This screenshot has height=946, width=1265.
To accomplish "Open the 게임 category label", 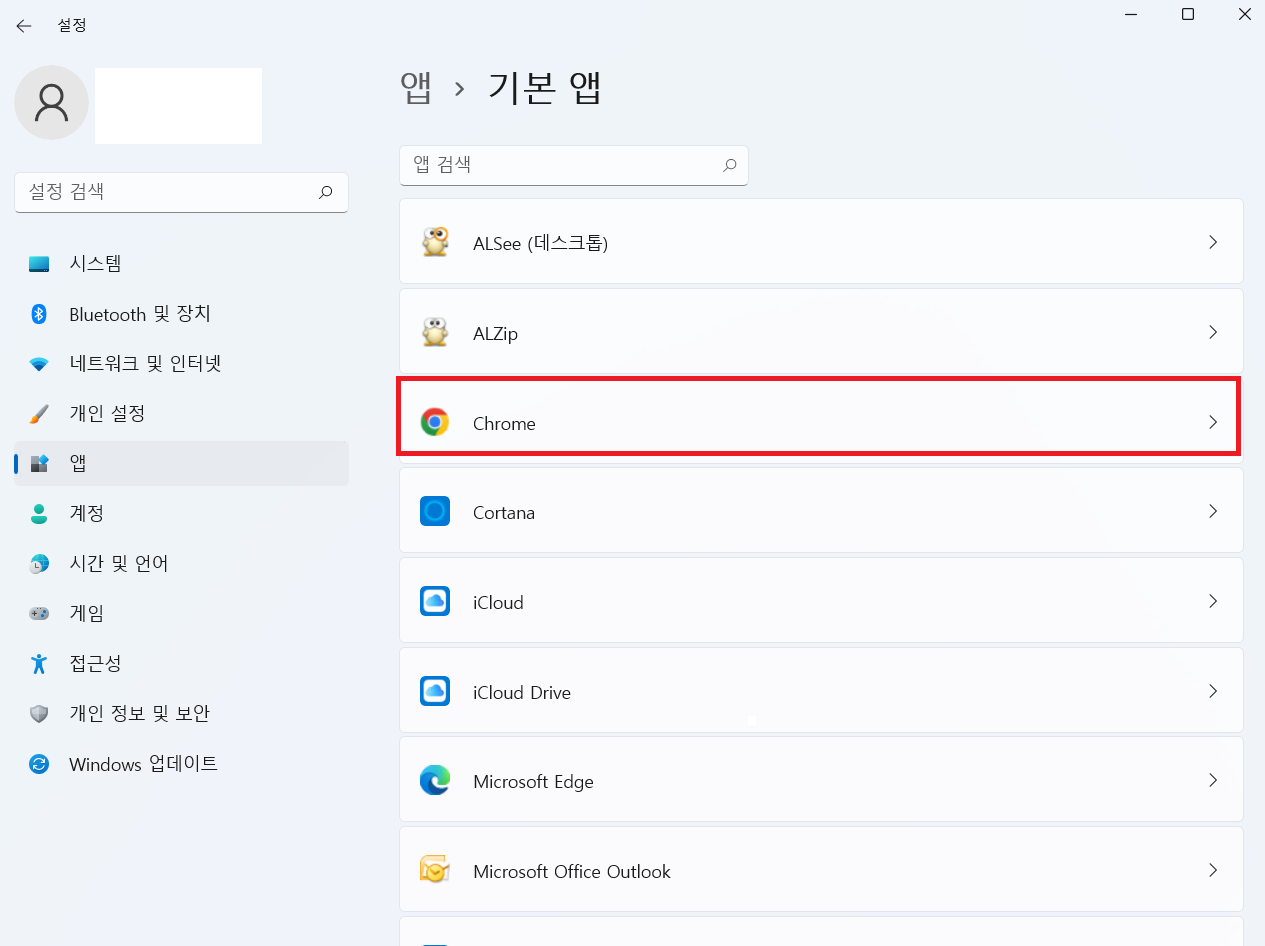I will click(87, 613).
